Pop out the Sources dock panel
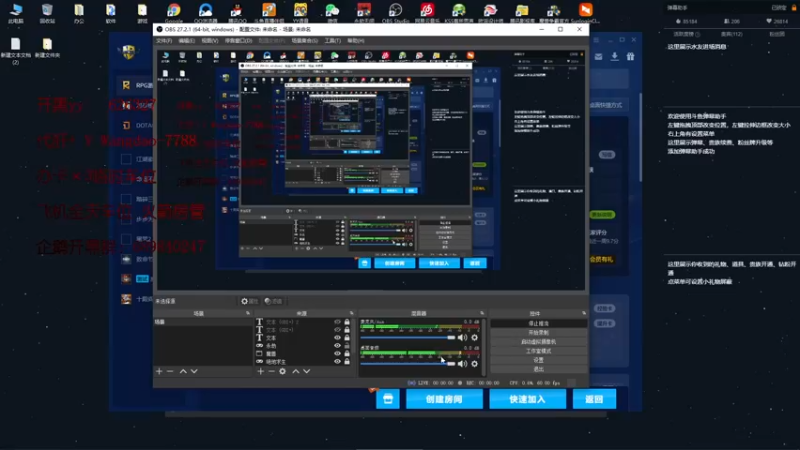The image size is (800, 450). (352, 313)
